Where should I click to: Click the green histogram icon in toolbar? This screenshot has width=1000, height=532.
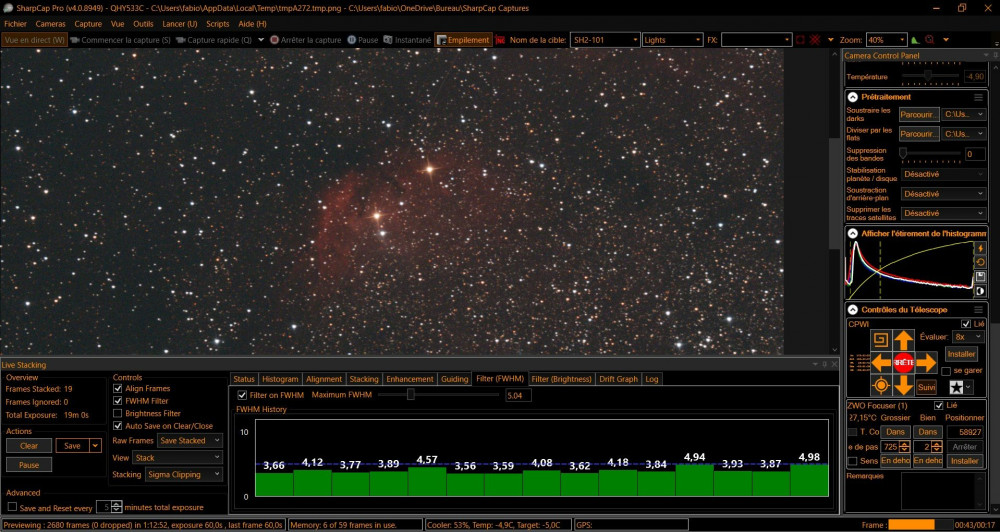tap(915, 40)
